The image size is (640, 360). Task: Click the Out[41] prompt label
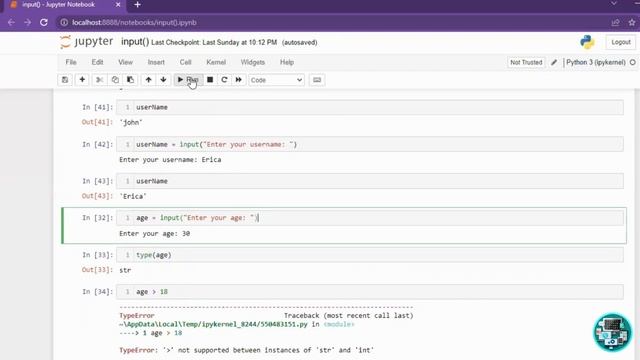click(97, 122)
